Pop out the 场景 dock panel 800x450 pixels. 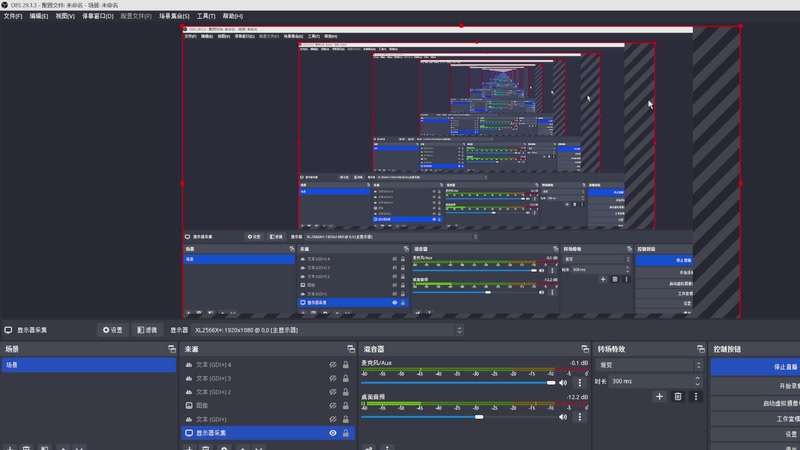(171, 349)
